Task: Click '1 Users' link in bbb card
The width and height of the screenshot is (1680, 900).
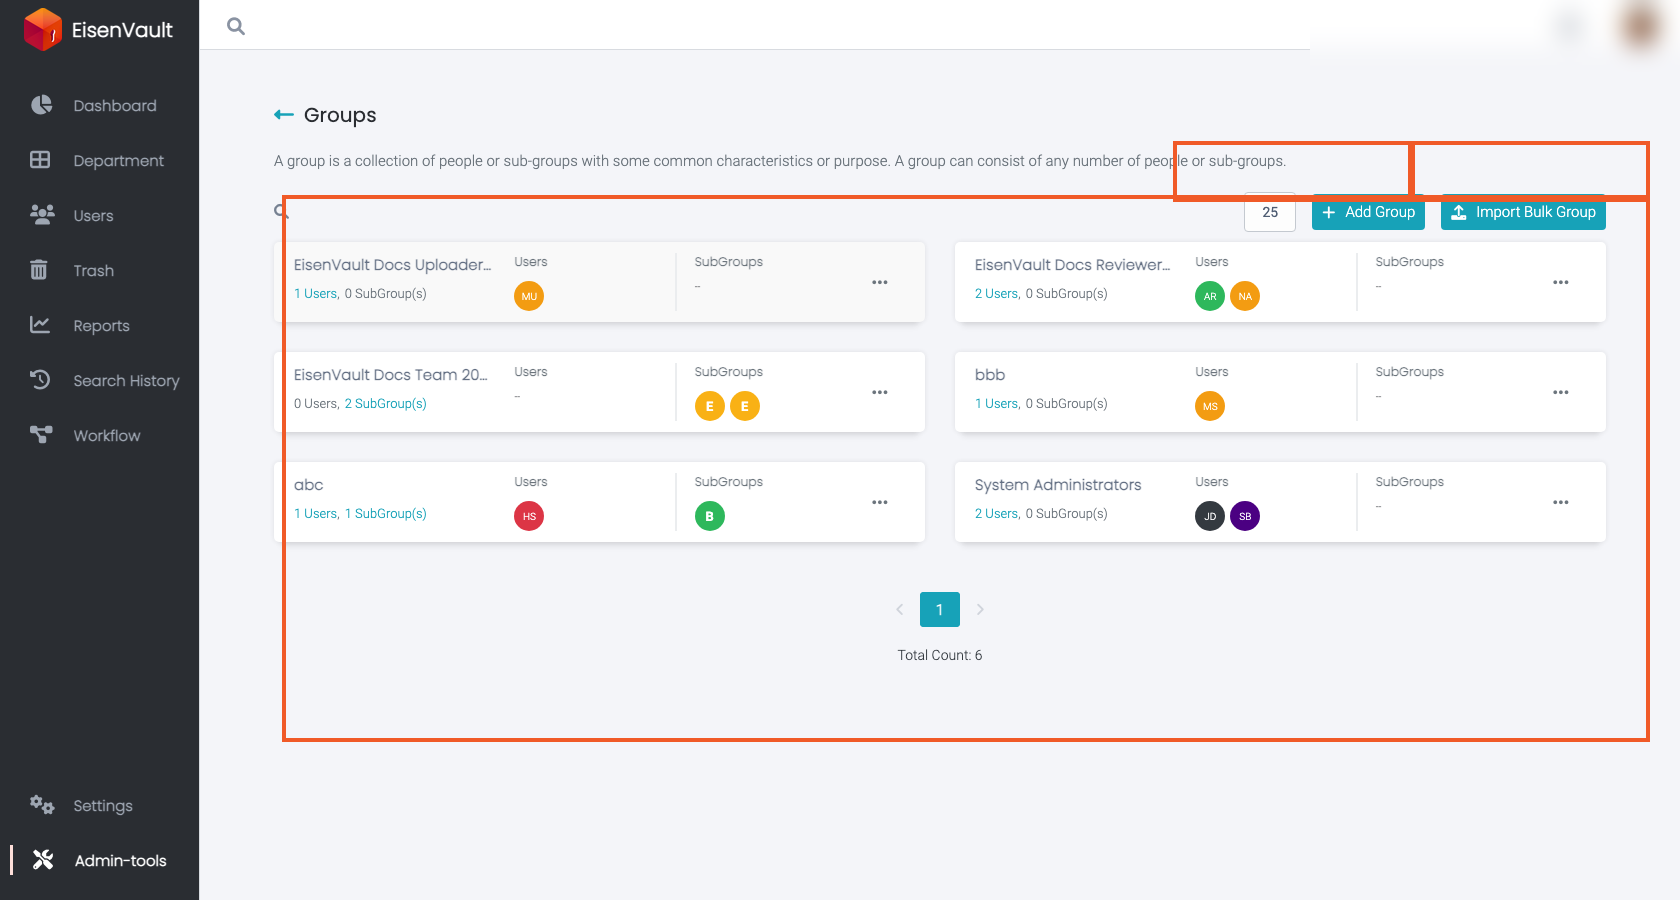Action: pos(997,404)
